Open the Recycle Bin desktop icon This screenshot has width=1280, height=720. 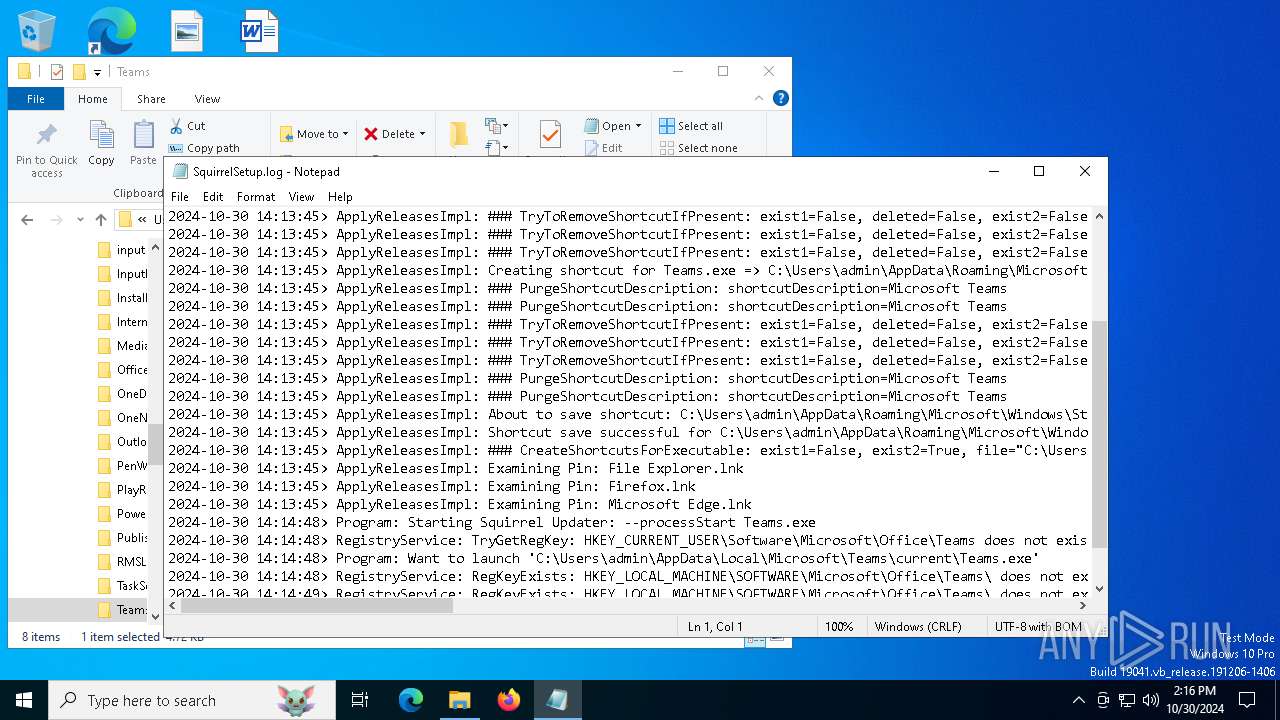click(x=37, y=31)
